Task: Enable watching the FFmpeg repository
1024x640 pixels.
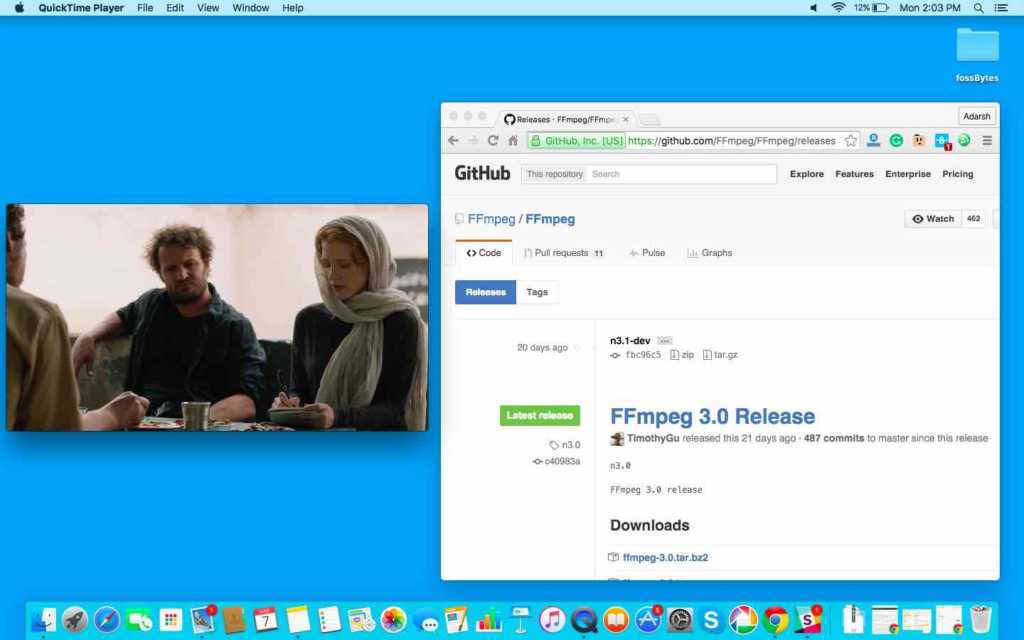Action: click(x=931, y=218)
